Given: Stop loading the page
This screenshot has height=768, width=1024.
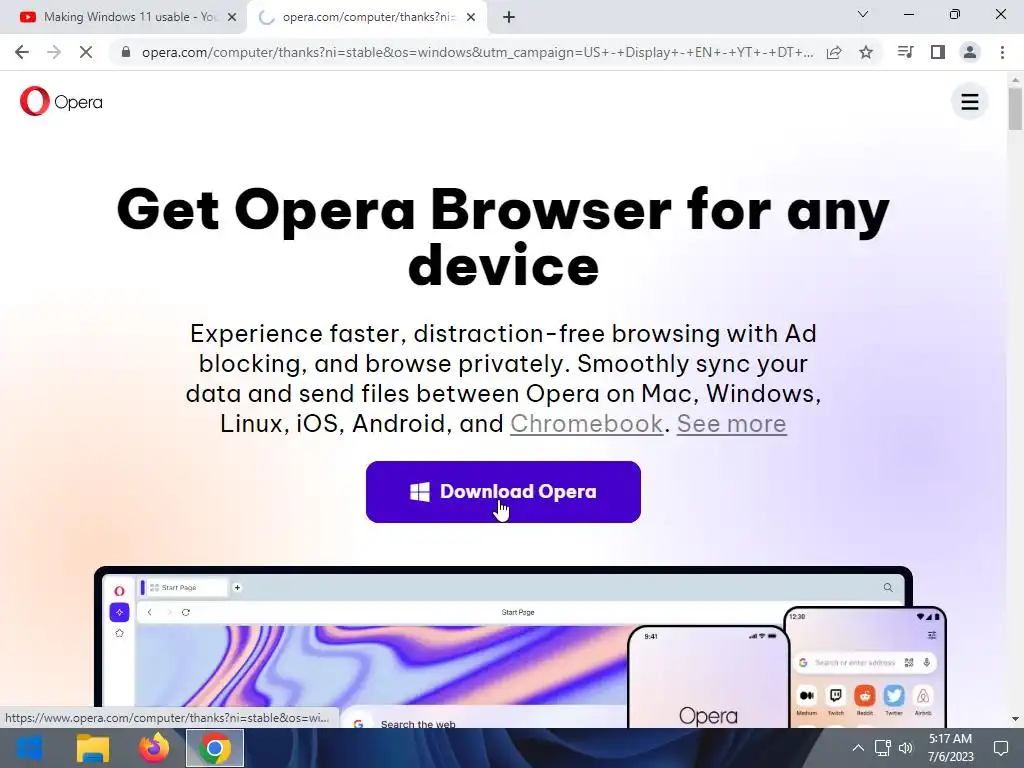Looking at the screenshot, I should point(86,52).
